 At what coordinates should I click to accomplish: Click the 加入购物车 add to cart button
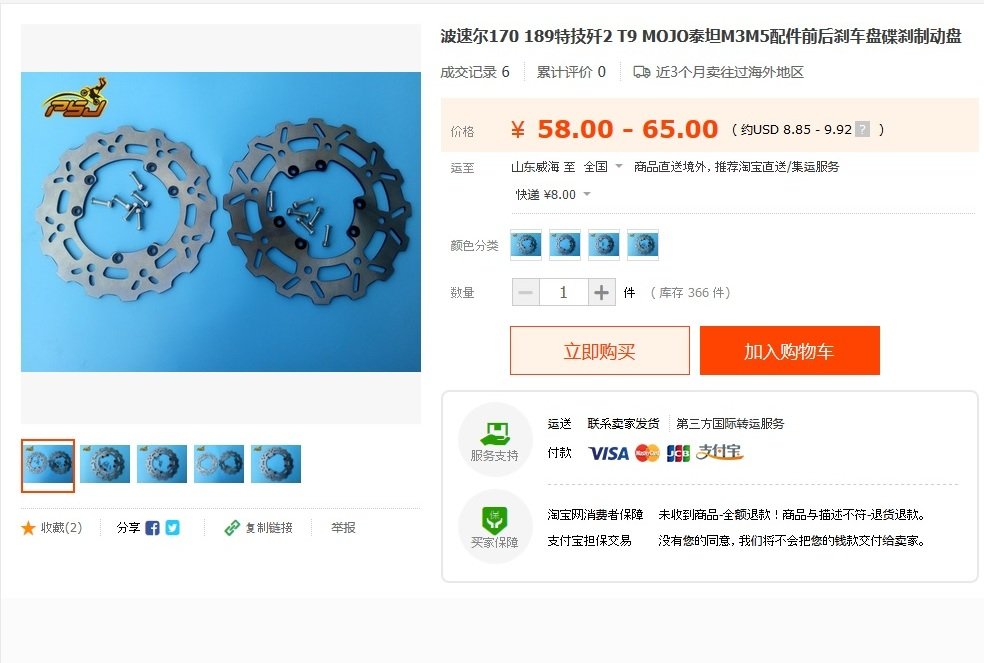pos(789,351)
